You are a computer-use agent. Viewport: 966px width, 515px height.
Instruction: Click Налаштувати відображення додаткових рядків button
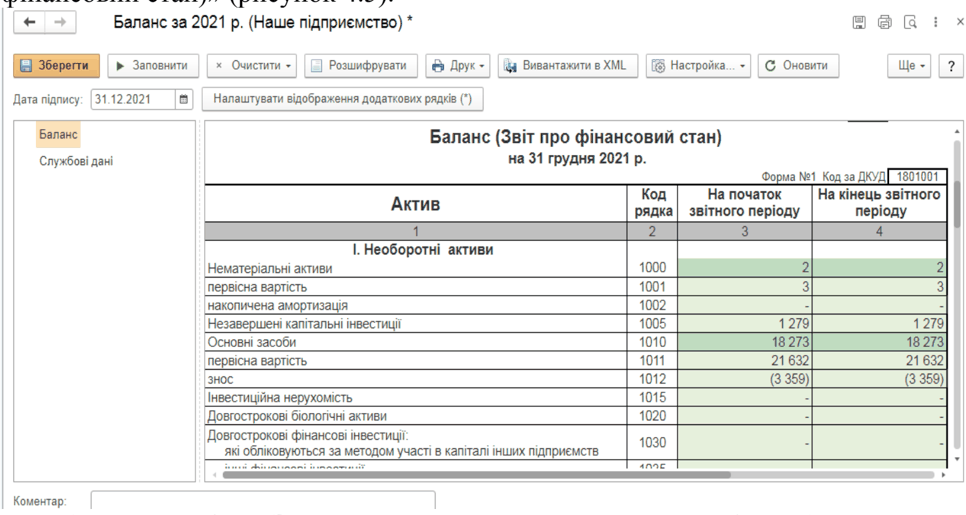point(343,99)
